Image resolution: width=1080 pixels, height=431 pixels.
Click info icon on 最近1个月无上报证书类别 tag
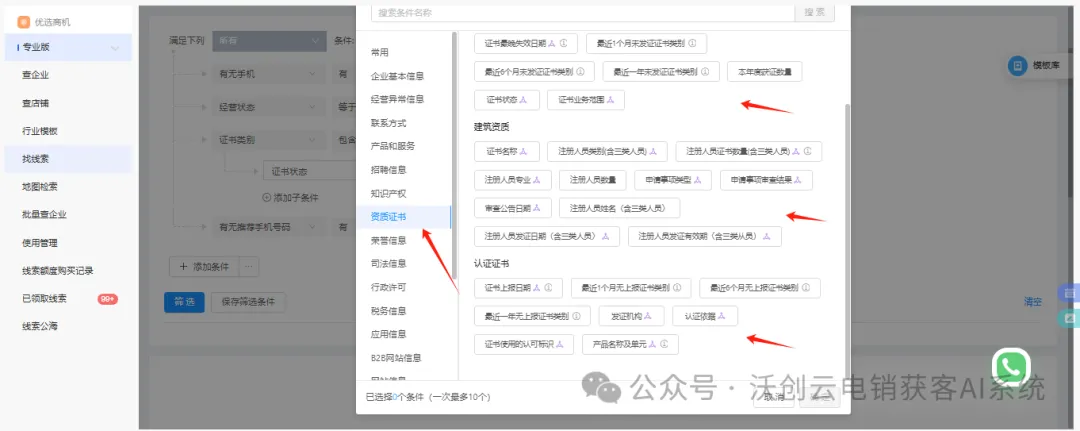(x=676, y=287)
